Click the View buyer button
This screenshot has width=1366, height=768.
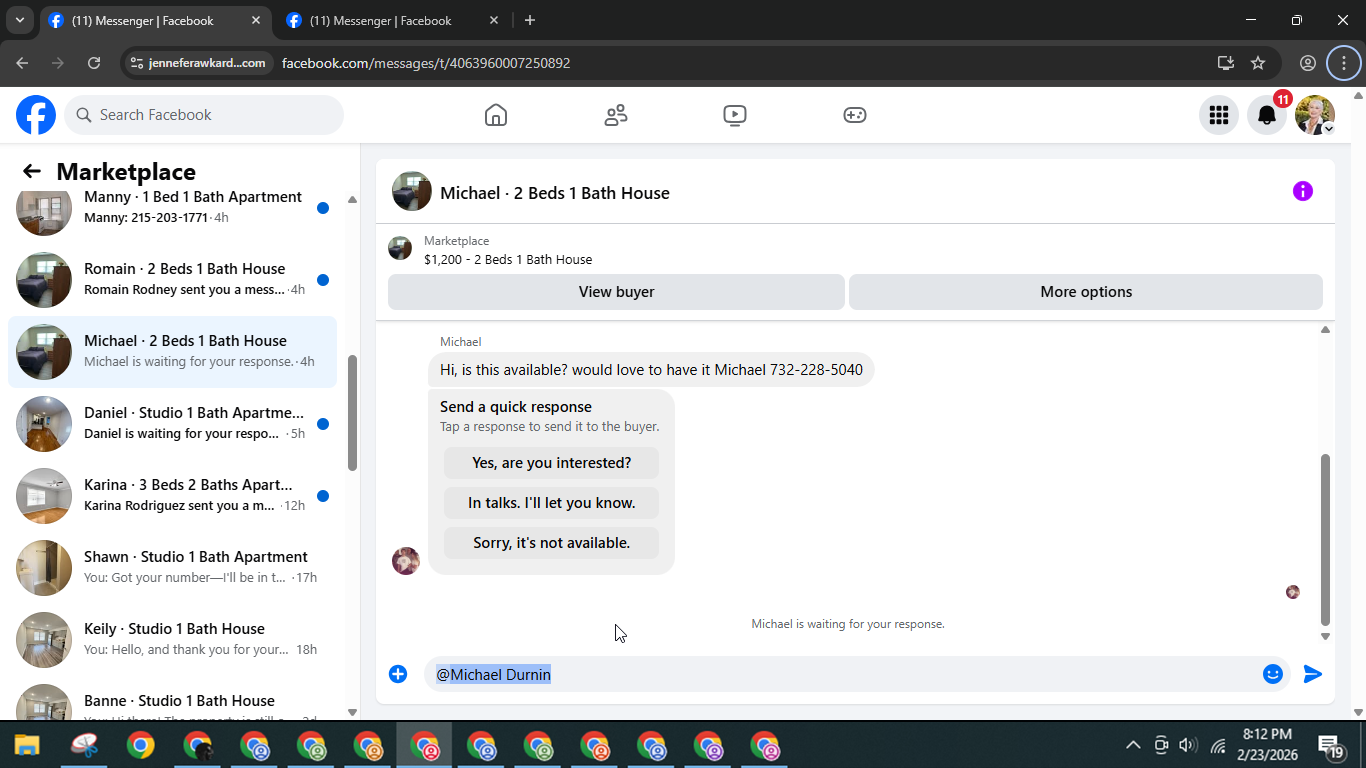coord(616,292)
